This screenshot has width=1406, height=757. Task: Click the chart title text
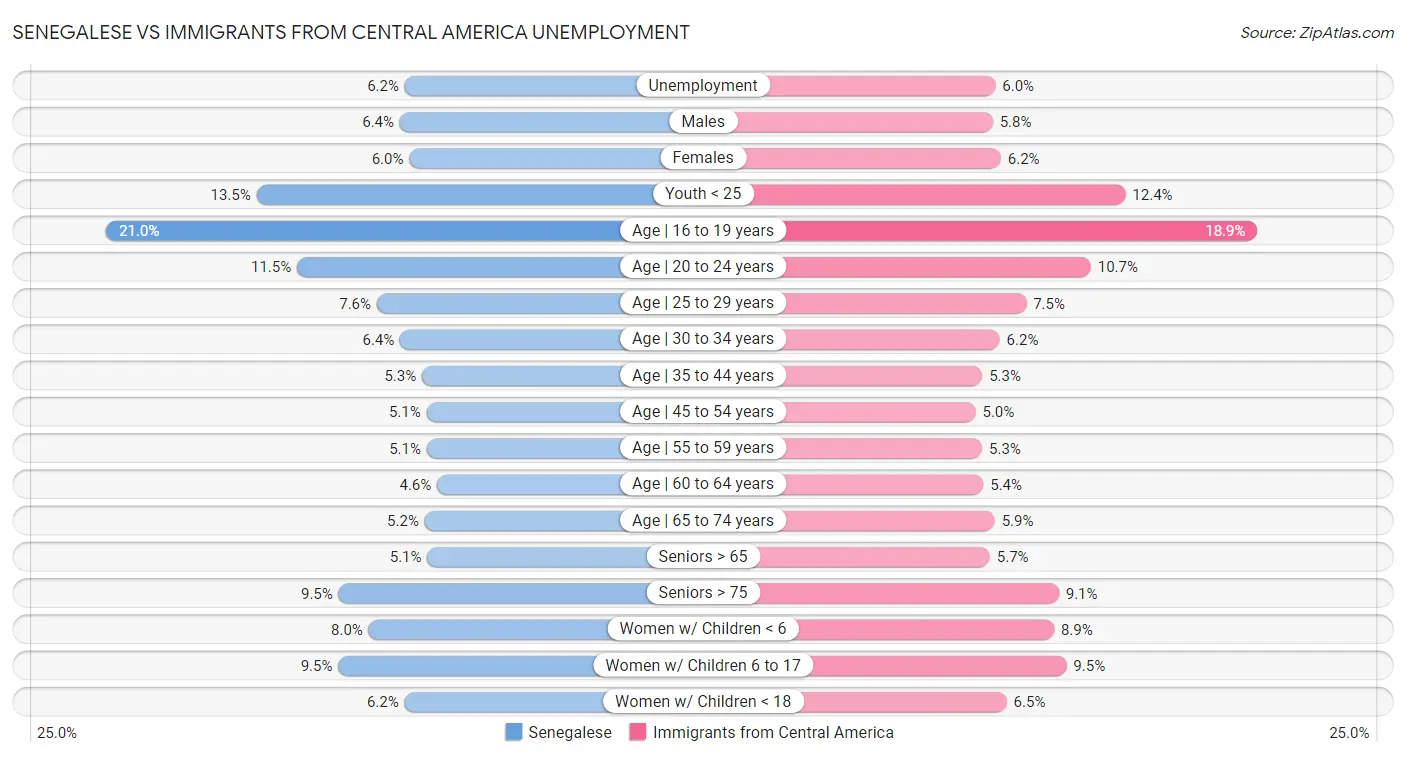click(x=351, y=32)
